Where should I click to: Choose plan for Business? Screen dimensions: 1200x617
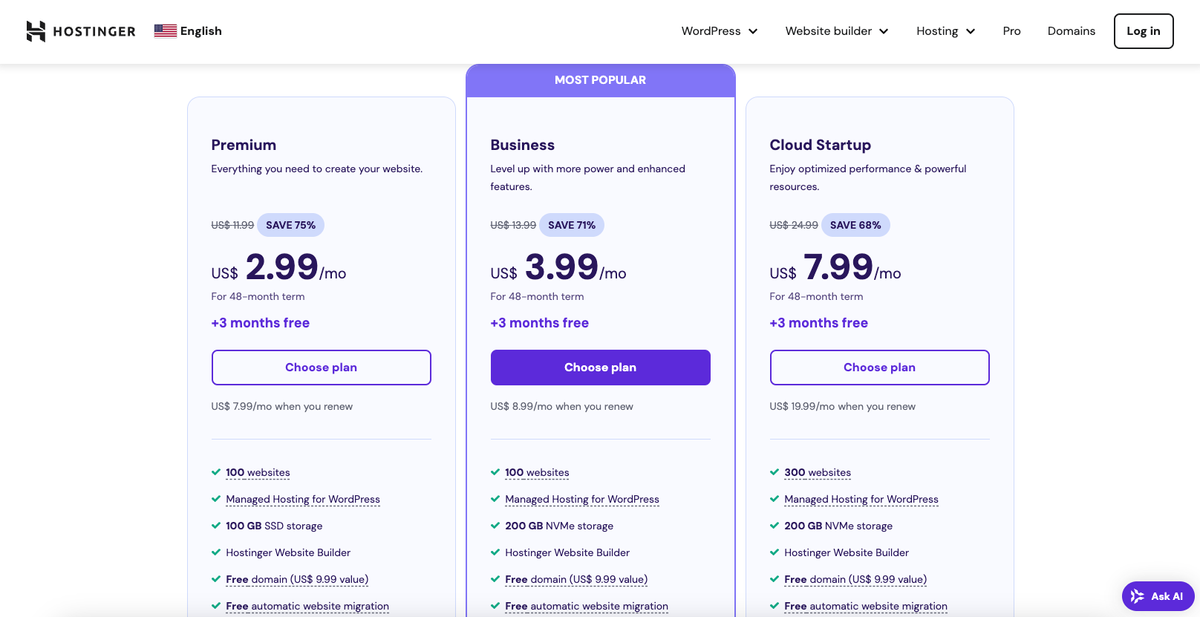(x=600, y=367)
